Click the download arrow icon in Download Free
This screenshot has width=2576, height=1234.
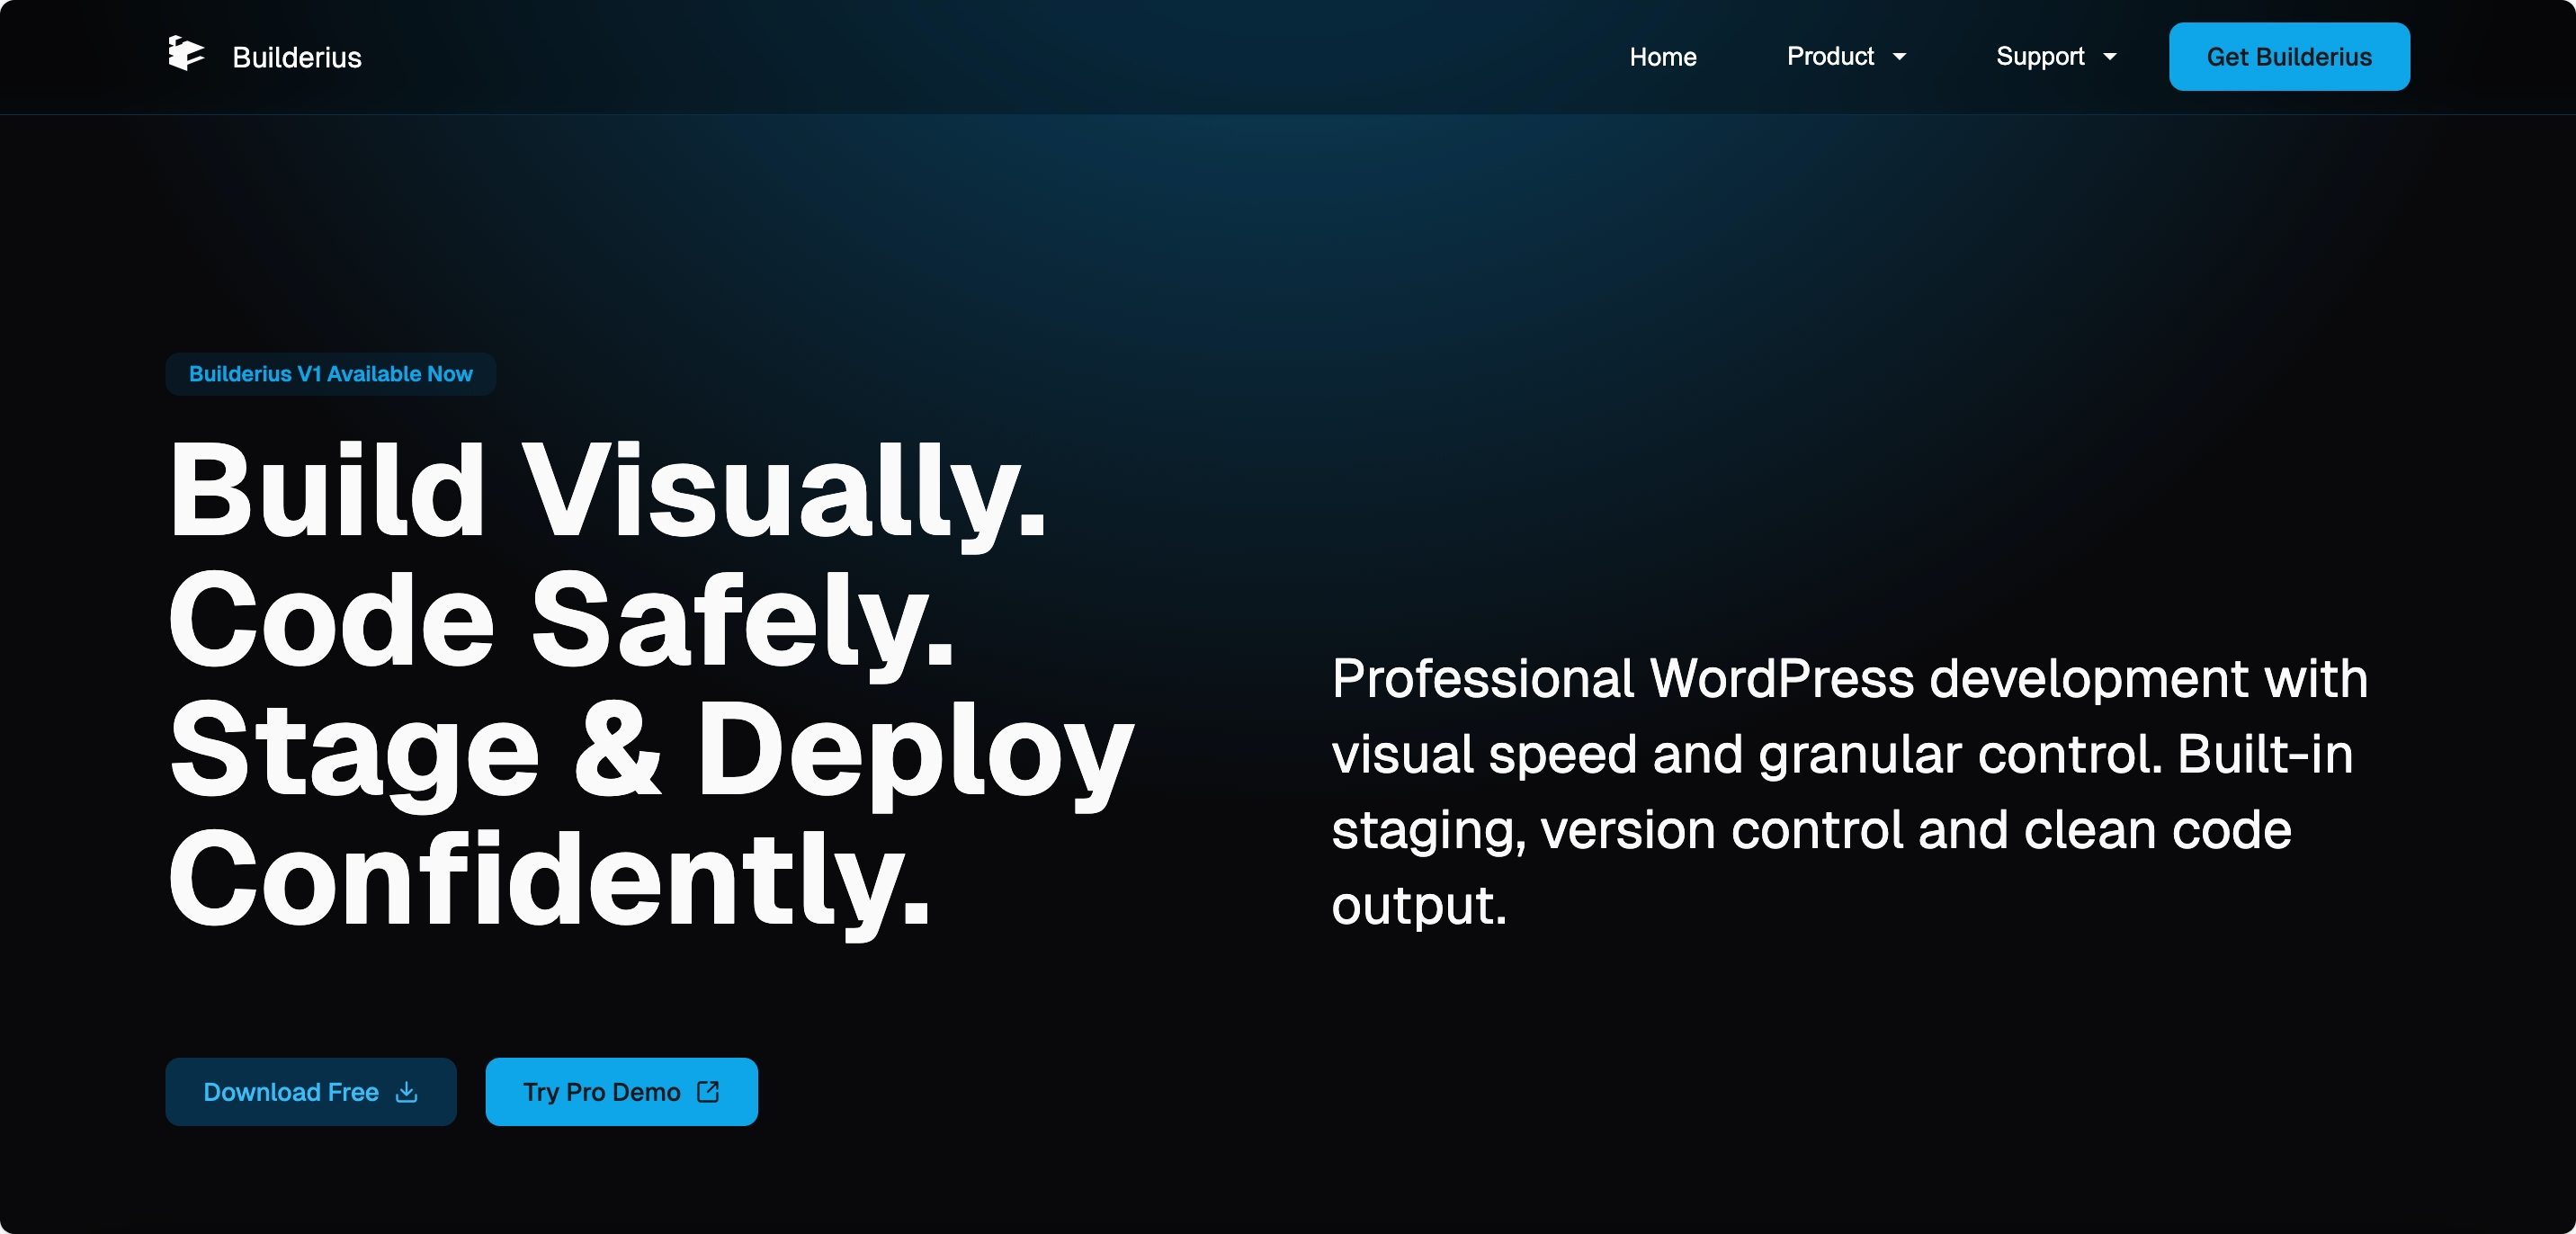point(406,1092)
